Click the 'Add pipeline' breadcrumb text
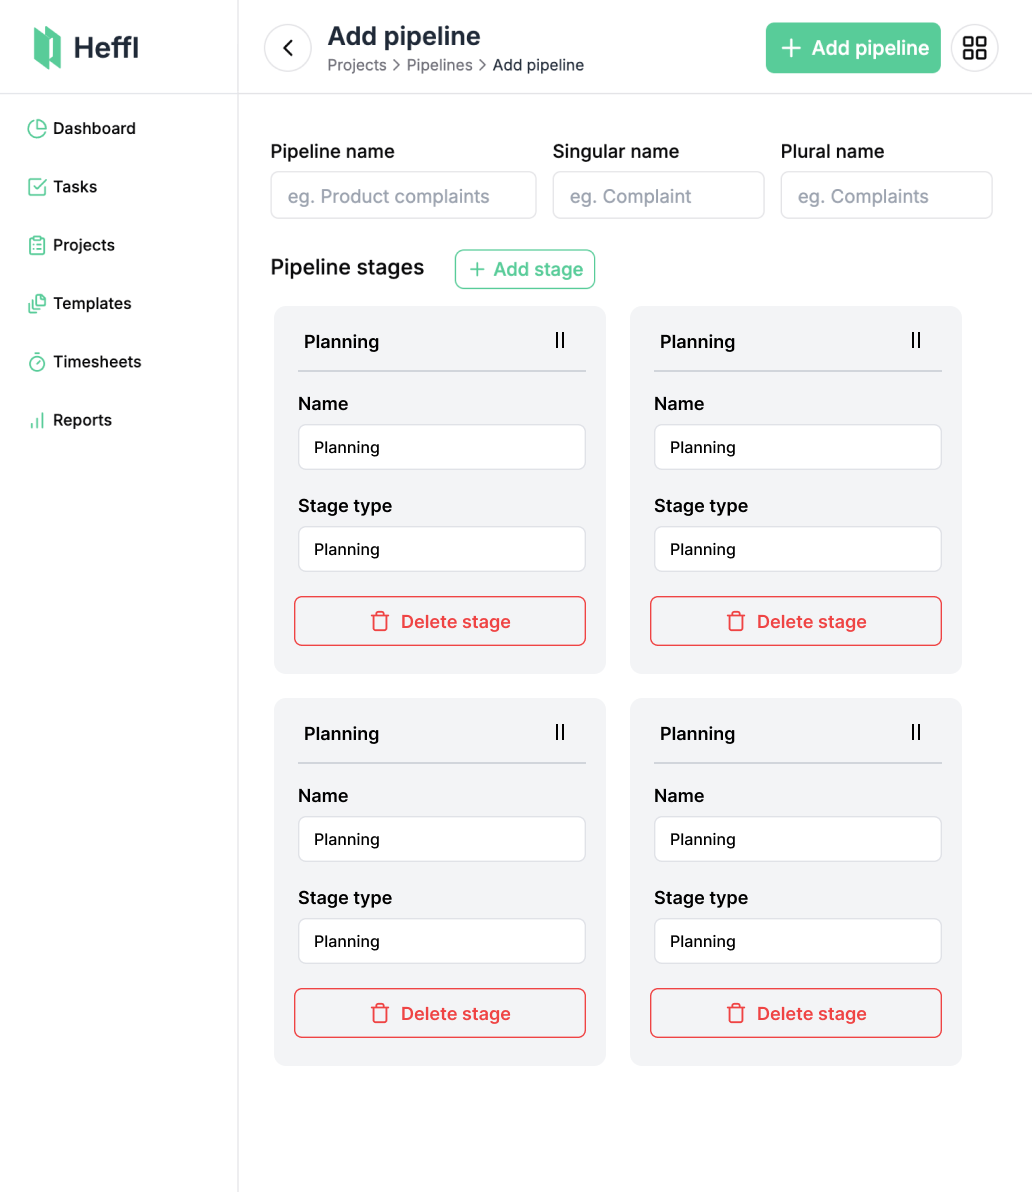This screenshot has height=1192, width=1032. 538,65
